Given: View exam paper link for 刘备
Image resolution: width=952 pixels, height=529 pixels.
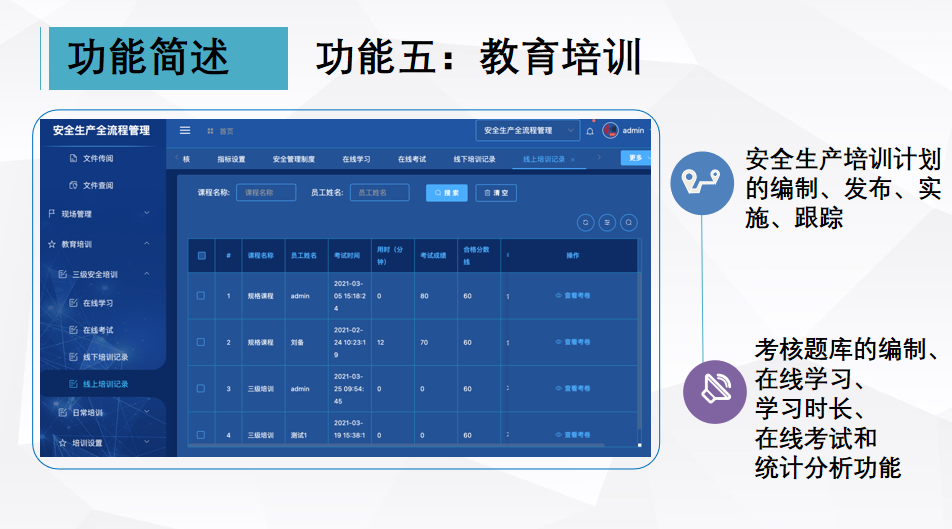Looking at the screenshot, I should 573,342.
